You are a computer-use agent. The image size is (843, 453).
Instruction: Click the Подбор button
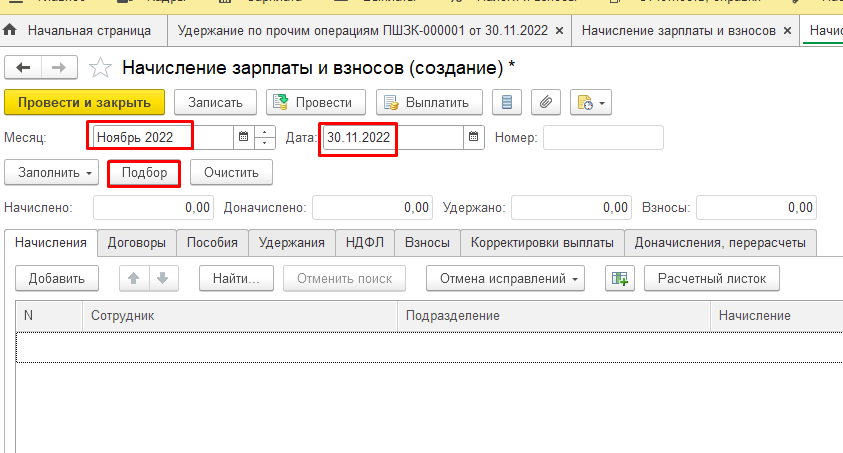coord(144,172)
